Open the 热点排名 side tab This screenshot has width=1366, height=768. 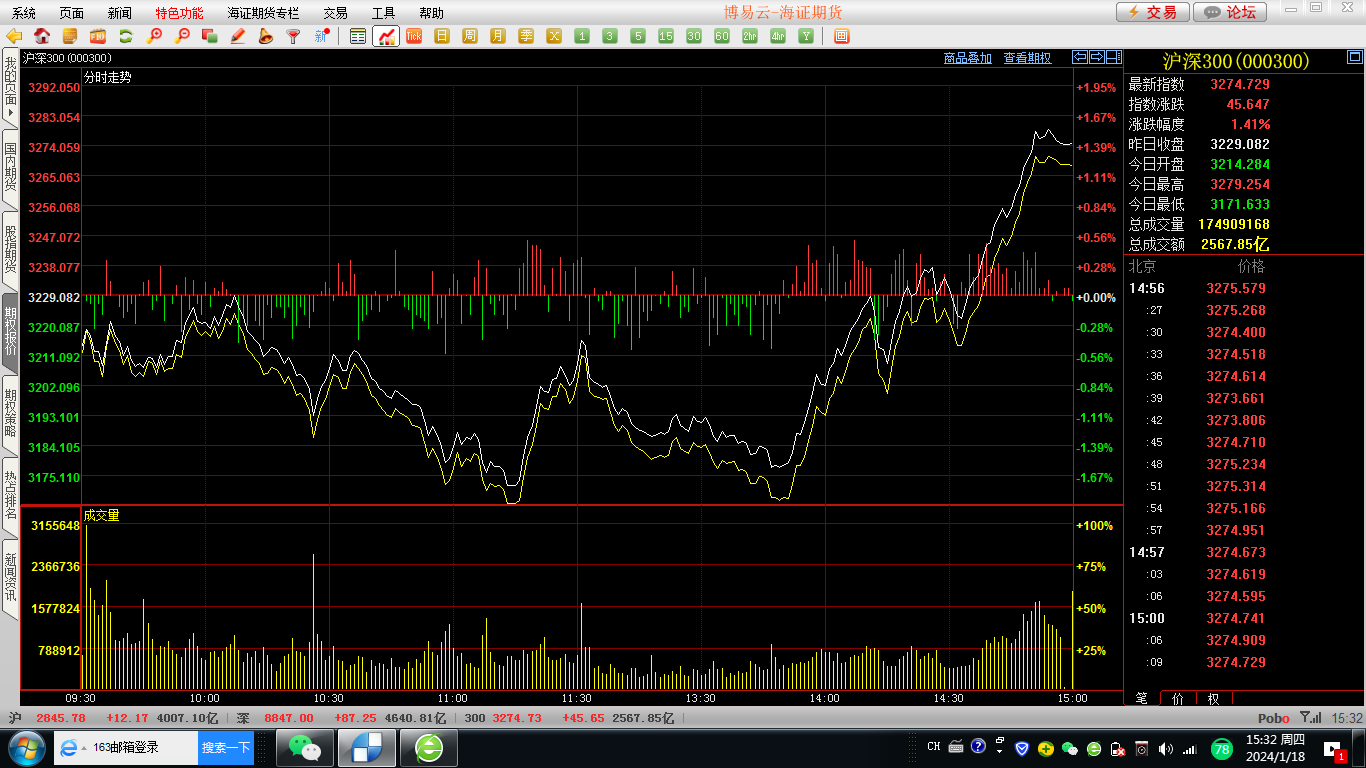[x=9, y=495]
